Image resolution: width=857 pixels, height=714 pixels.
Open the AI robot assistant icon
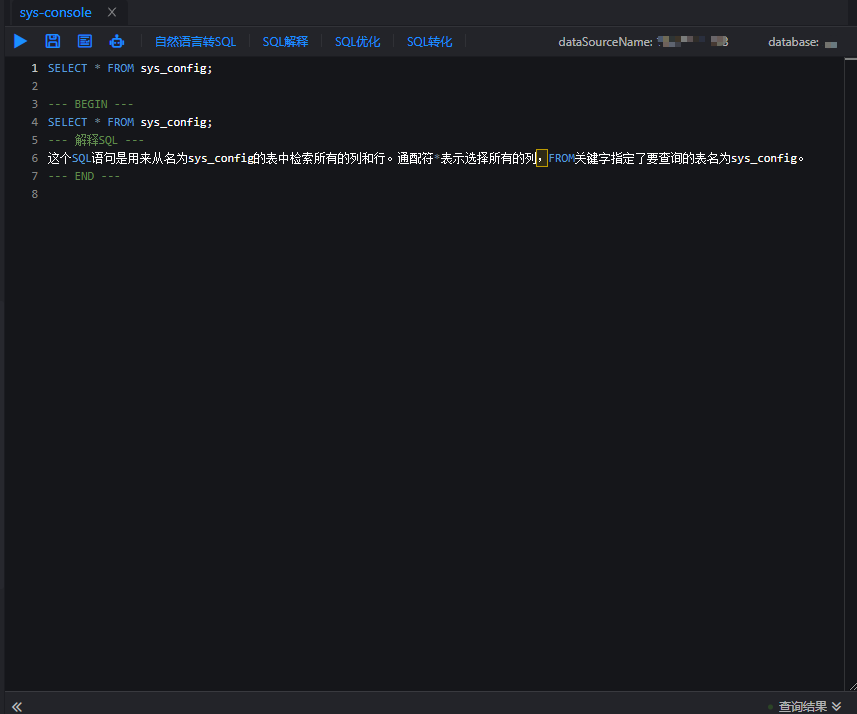(116, 41)
